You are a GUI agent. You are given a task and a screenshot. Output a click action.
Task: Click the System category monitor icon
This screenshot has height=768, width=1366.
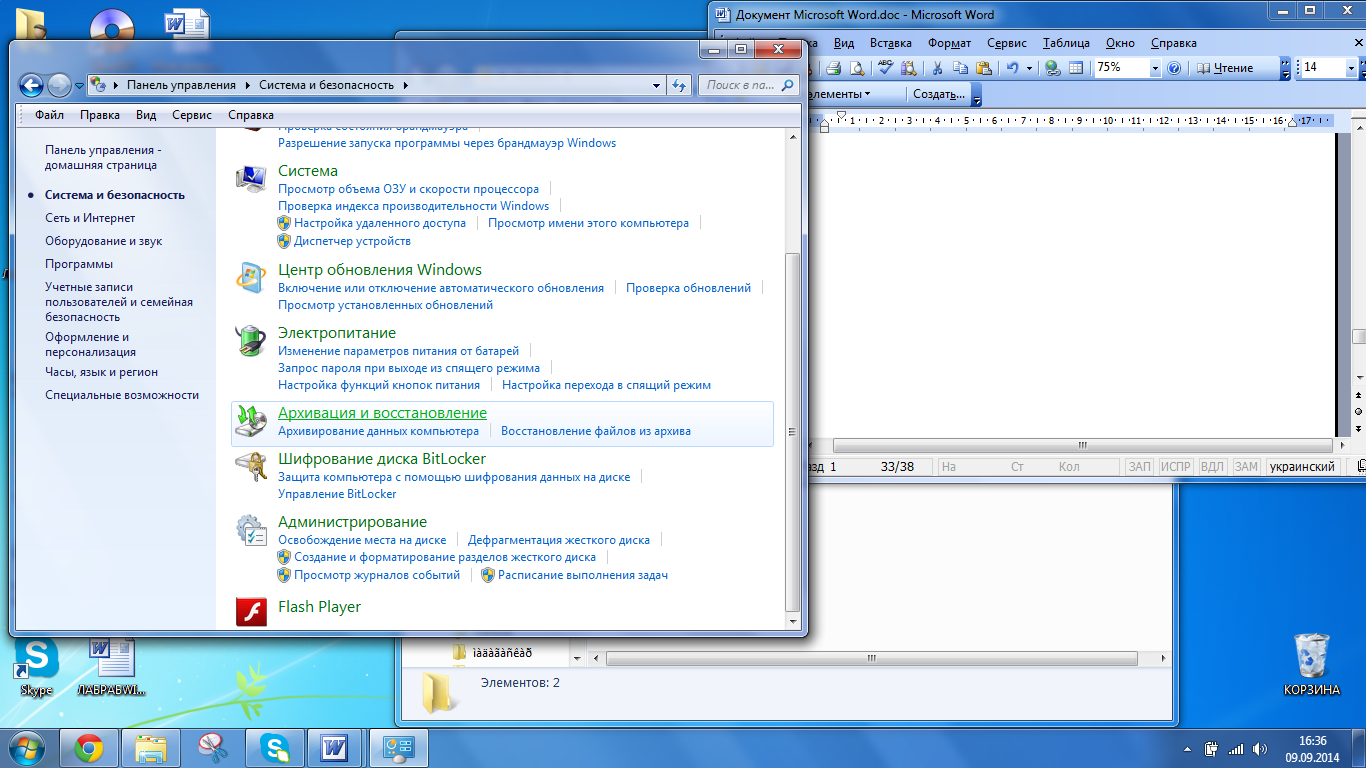tap(250, 178)
